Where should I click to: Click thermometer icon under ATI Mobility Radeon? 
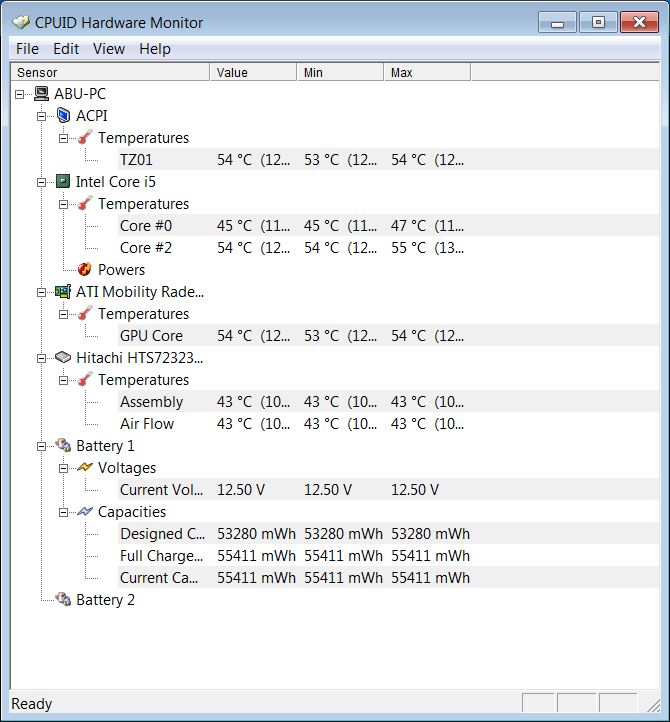[x=85, y=313]
